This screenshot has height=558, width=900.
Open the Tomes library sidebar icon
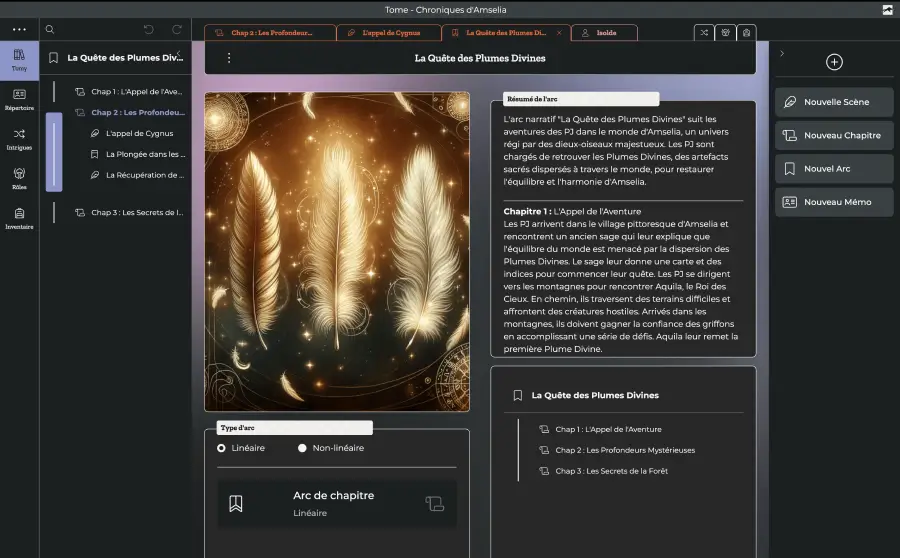coord(19,60)
